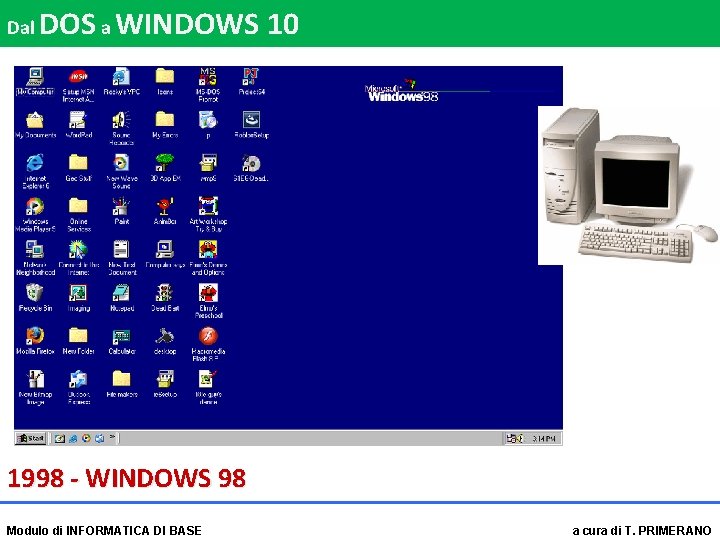Open the Recycle Bin
Image resolution: width=720 pixels, height=540 pixels.
coord(35,298)
